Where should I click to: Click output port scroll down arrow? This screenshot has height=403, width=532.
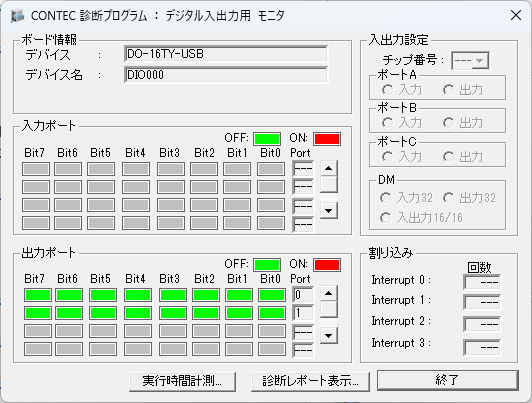(328, 336)
